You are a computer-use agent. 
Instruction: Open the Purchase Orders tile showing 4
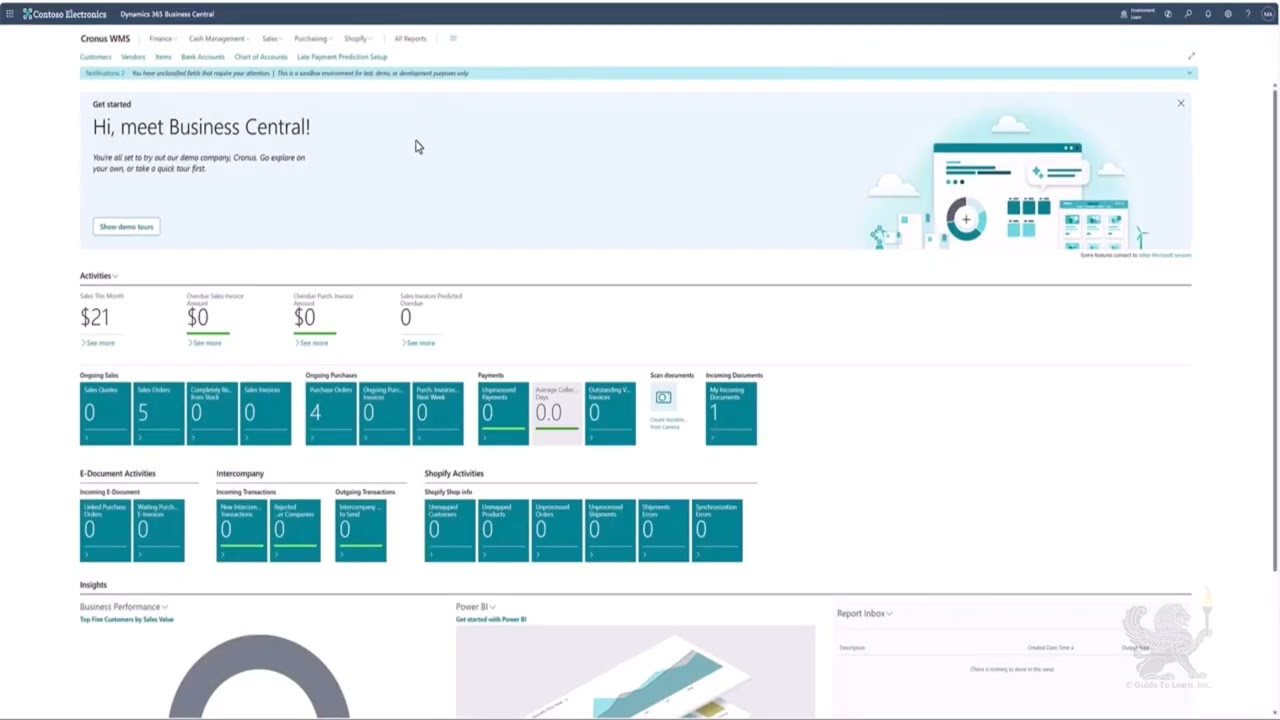[x=331, y=413]
